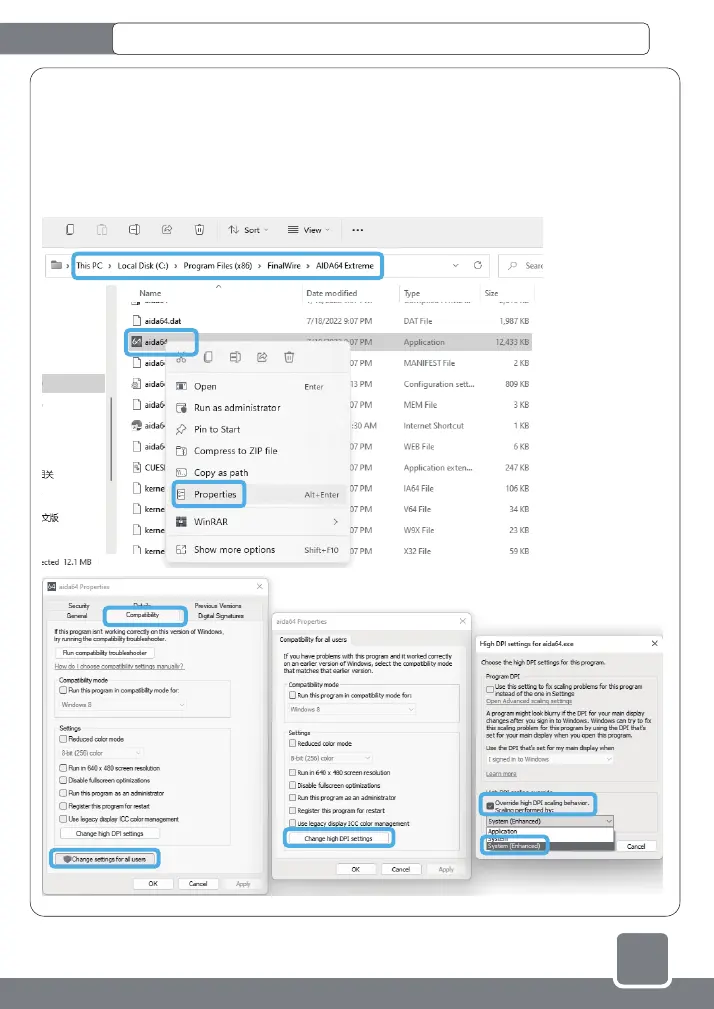Image resolution: width=714 pixels, height=1009 pixels.
Task: Click Change settings for all users button
Action: click(x=104, y=859)
